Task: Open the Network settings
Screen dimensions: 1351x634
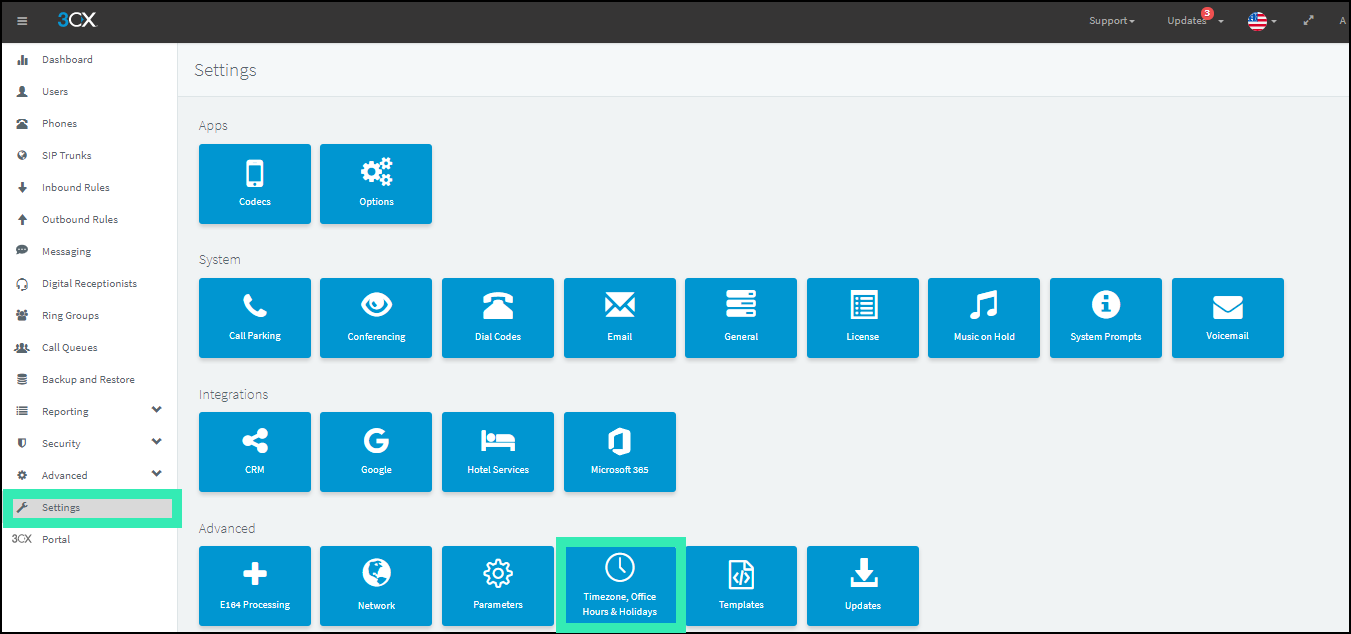Action: (375, 586)
